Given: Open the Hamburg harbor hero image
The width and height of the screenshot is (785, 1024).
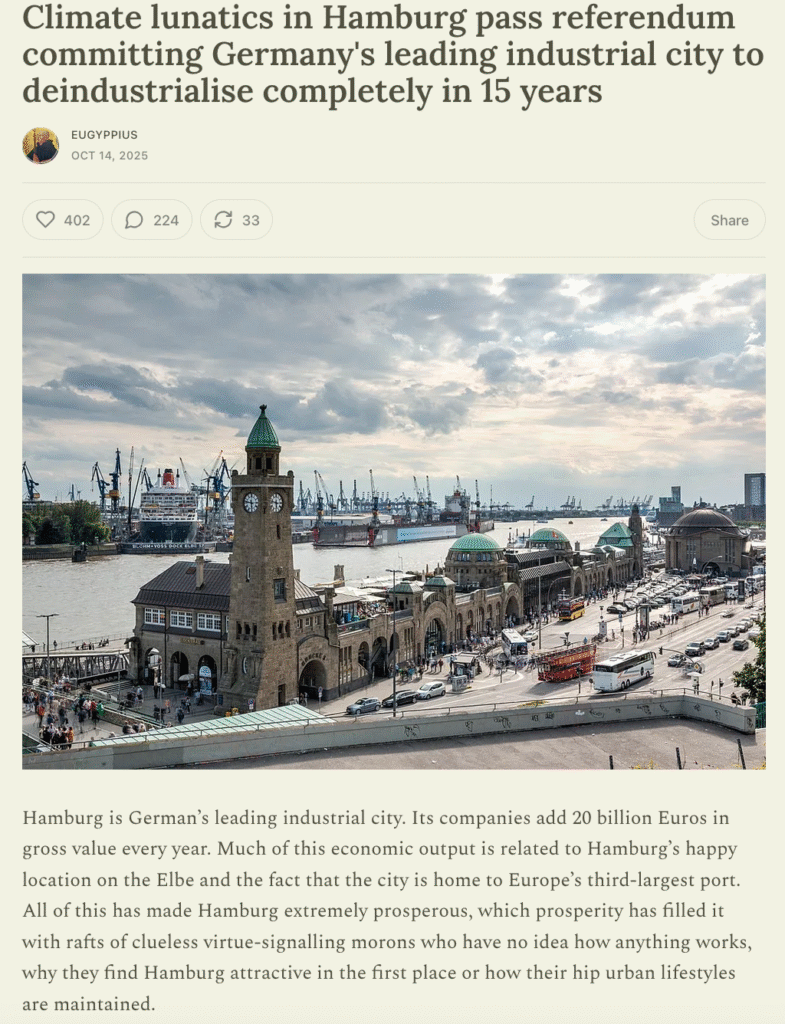Looking at the screenshot, I should (x=393, y=520).
